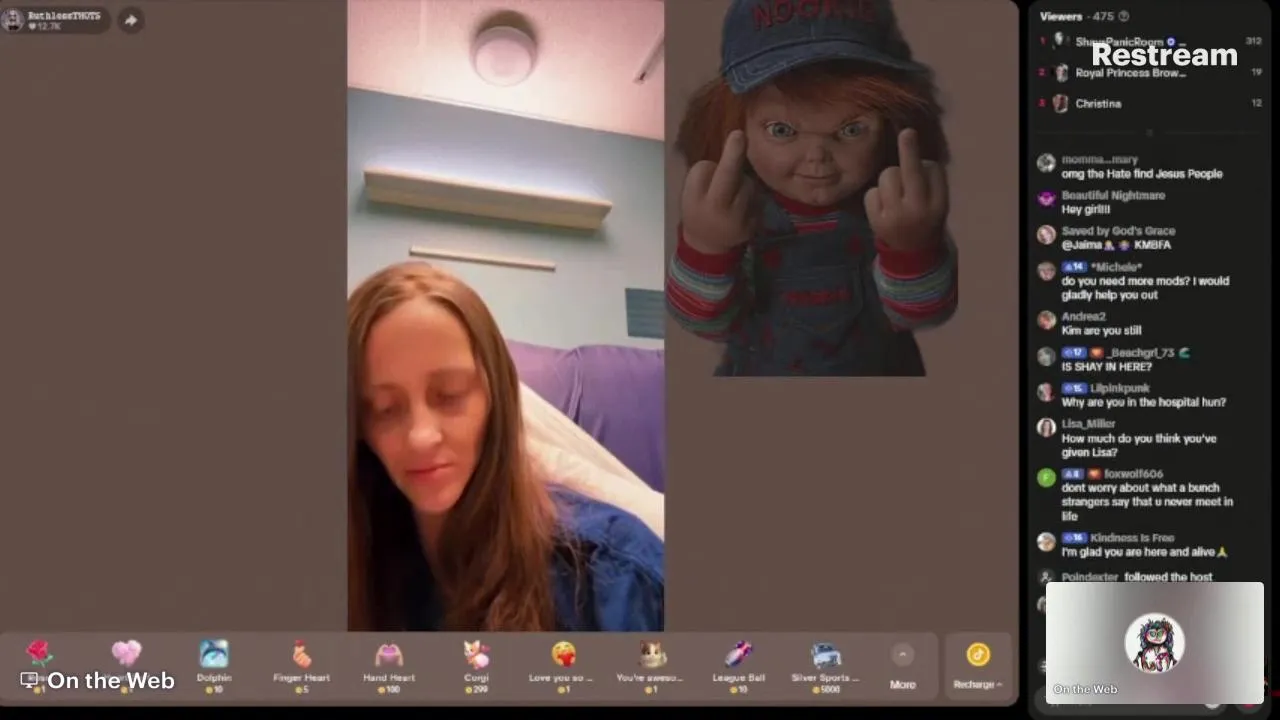Image resolution: width=1280 pixels, height=720 pixels.
Task: Send the Silver Sports car gift
Action: [x=825, y=664]
